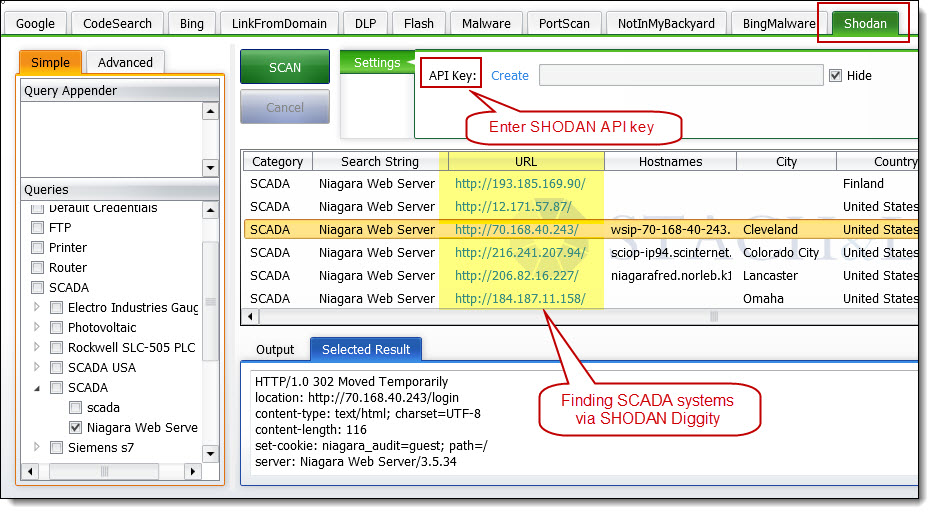
Task: Open the http://193.185.169.90/ link
Action: pyautogui.click(x=520, y=183)
